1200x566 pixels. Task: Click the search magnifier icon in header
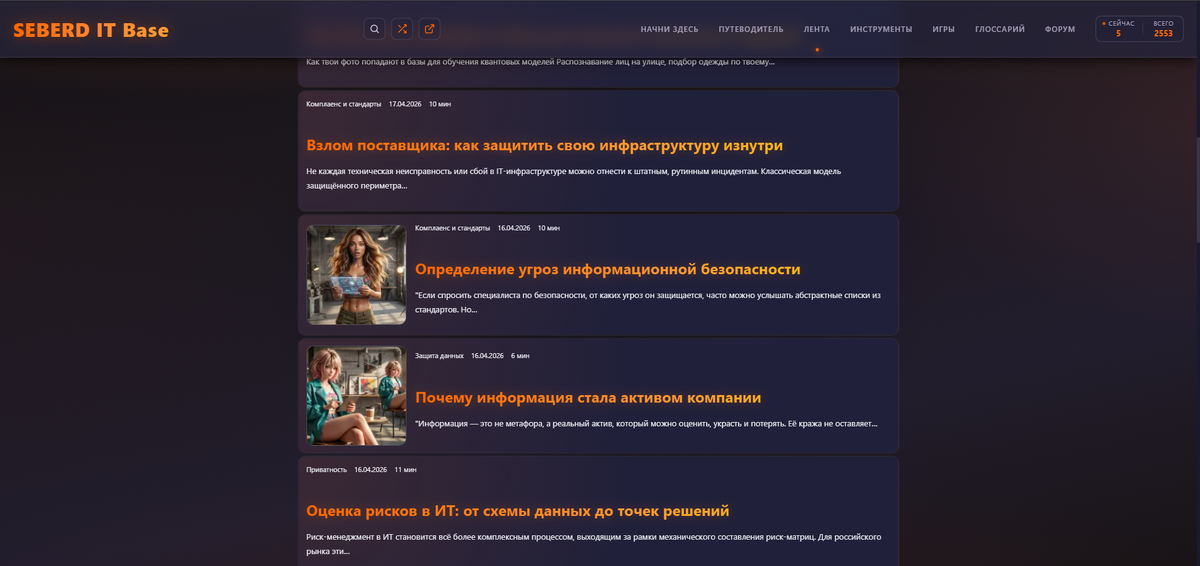375,29
